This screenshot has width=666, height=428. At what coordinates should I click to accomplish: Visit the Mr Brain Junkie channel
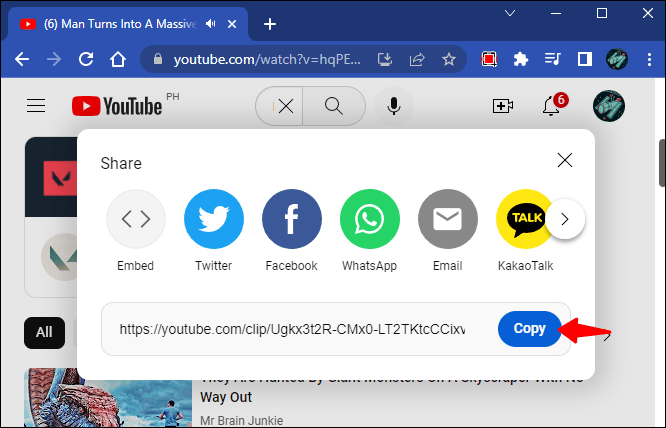241,420
